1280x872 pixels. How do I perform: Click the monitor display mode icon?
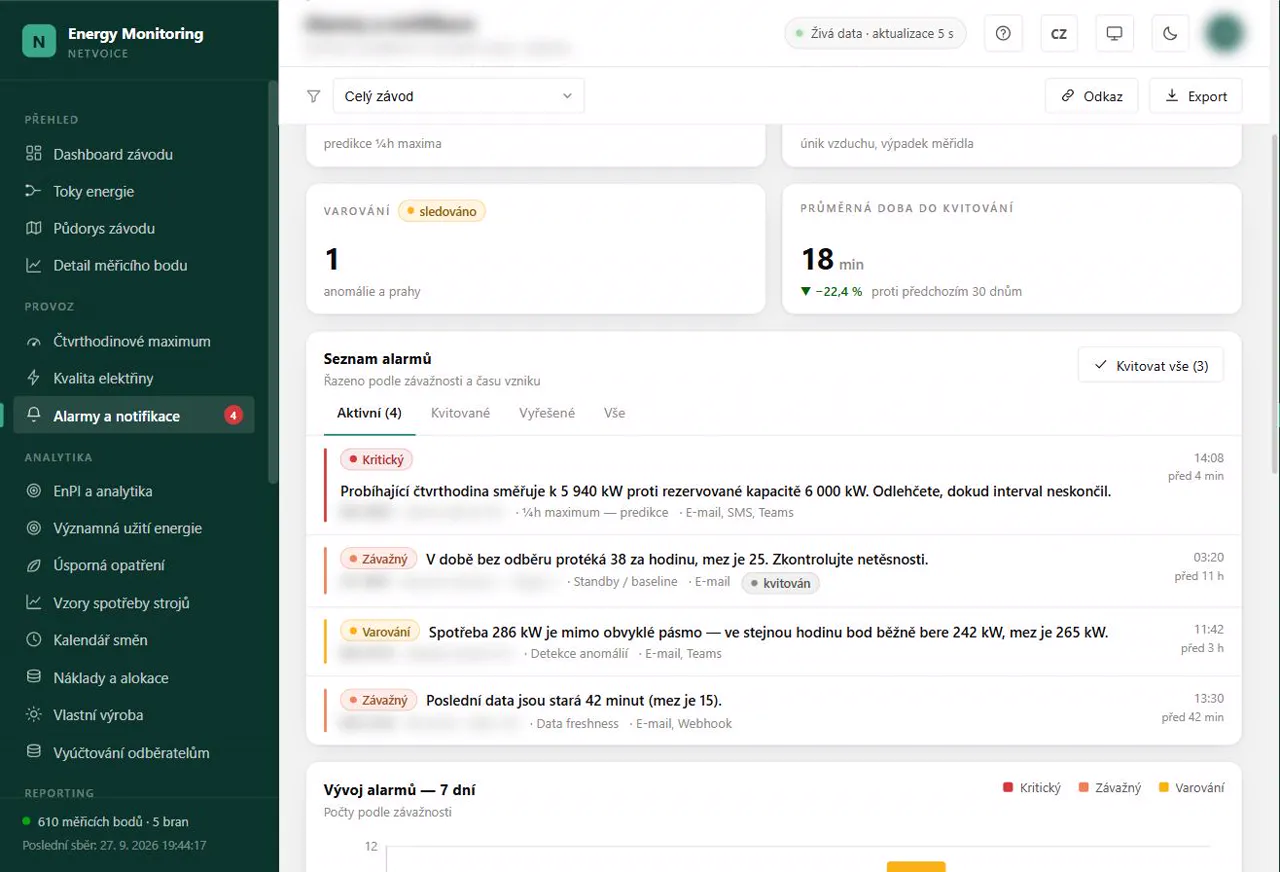tap(1114, 33)
